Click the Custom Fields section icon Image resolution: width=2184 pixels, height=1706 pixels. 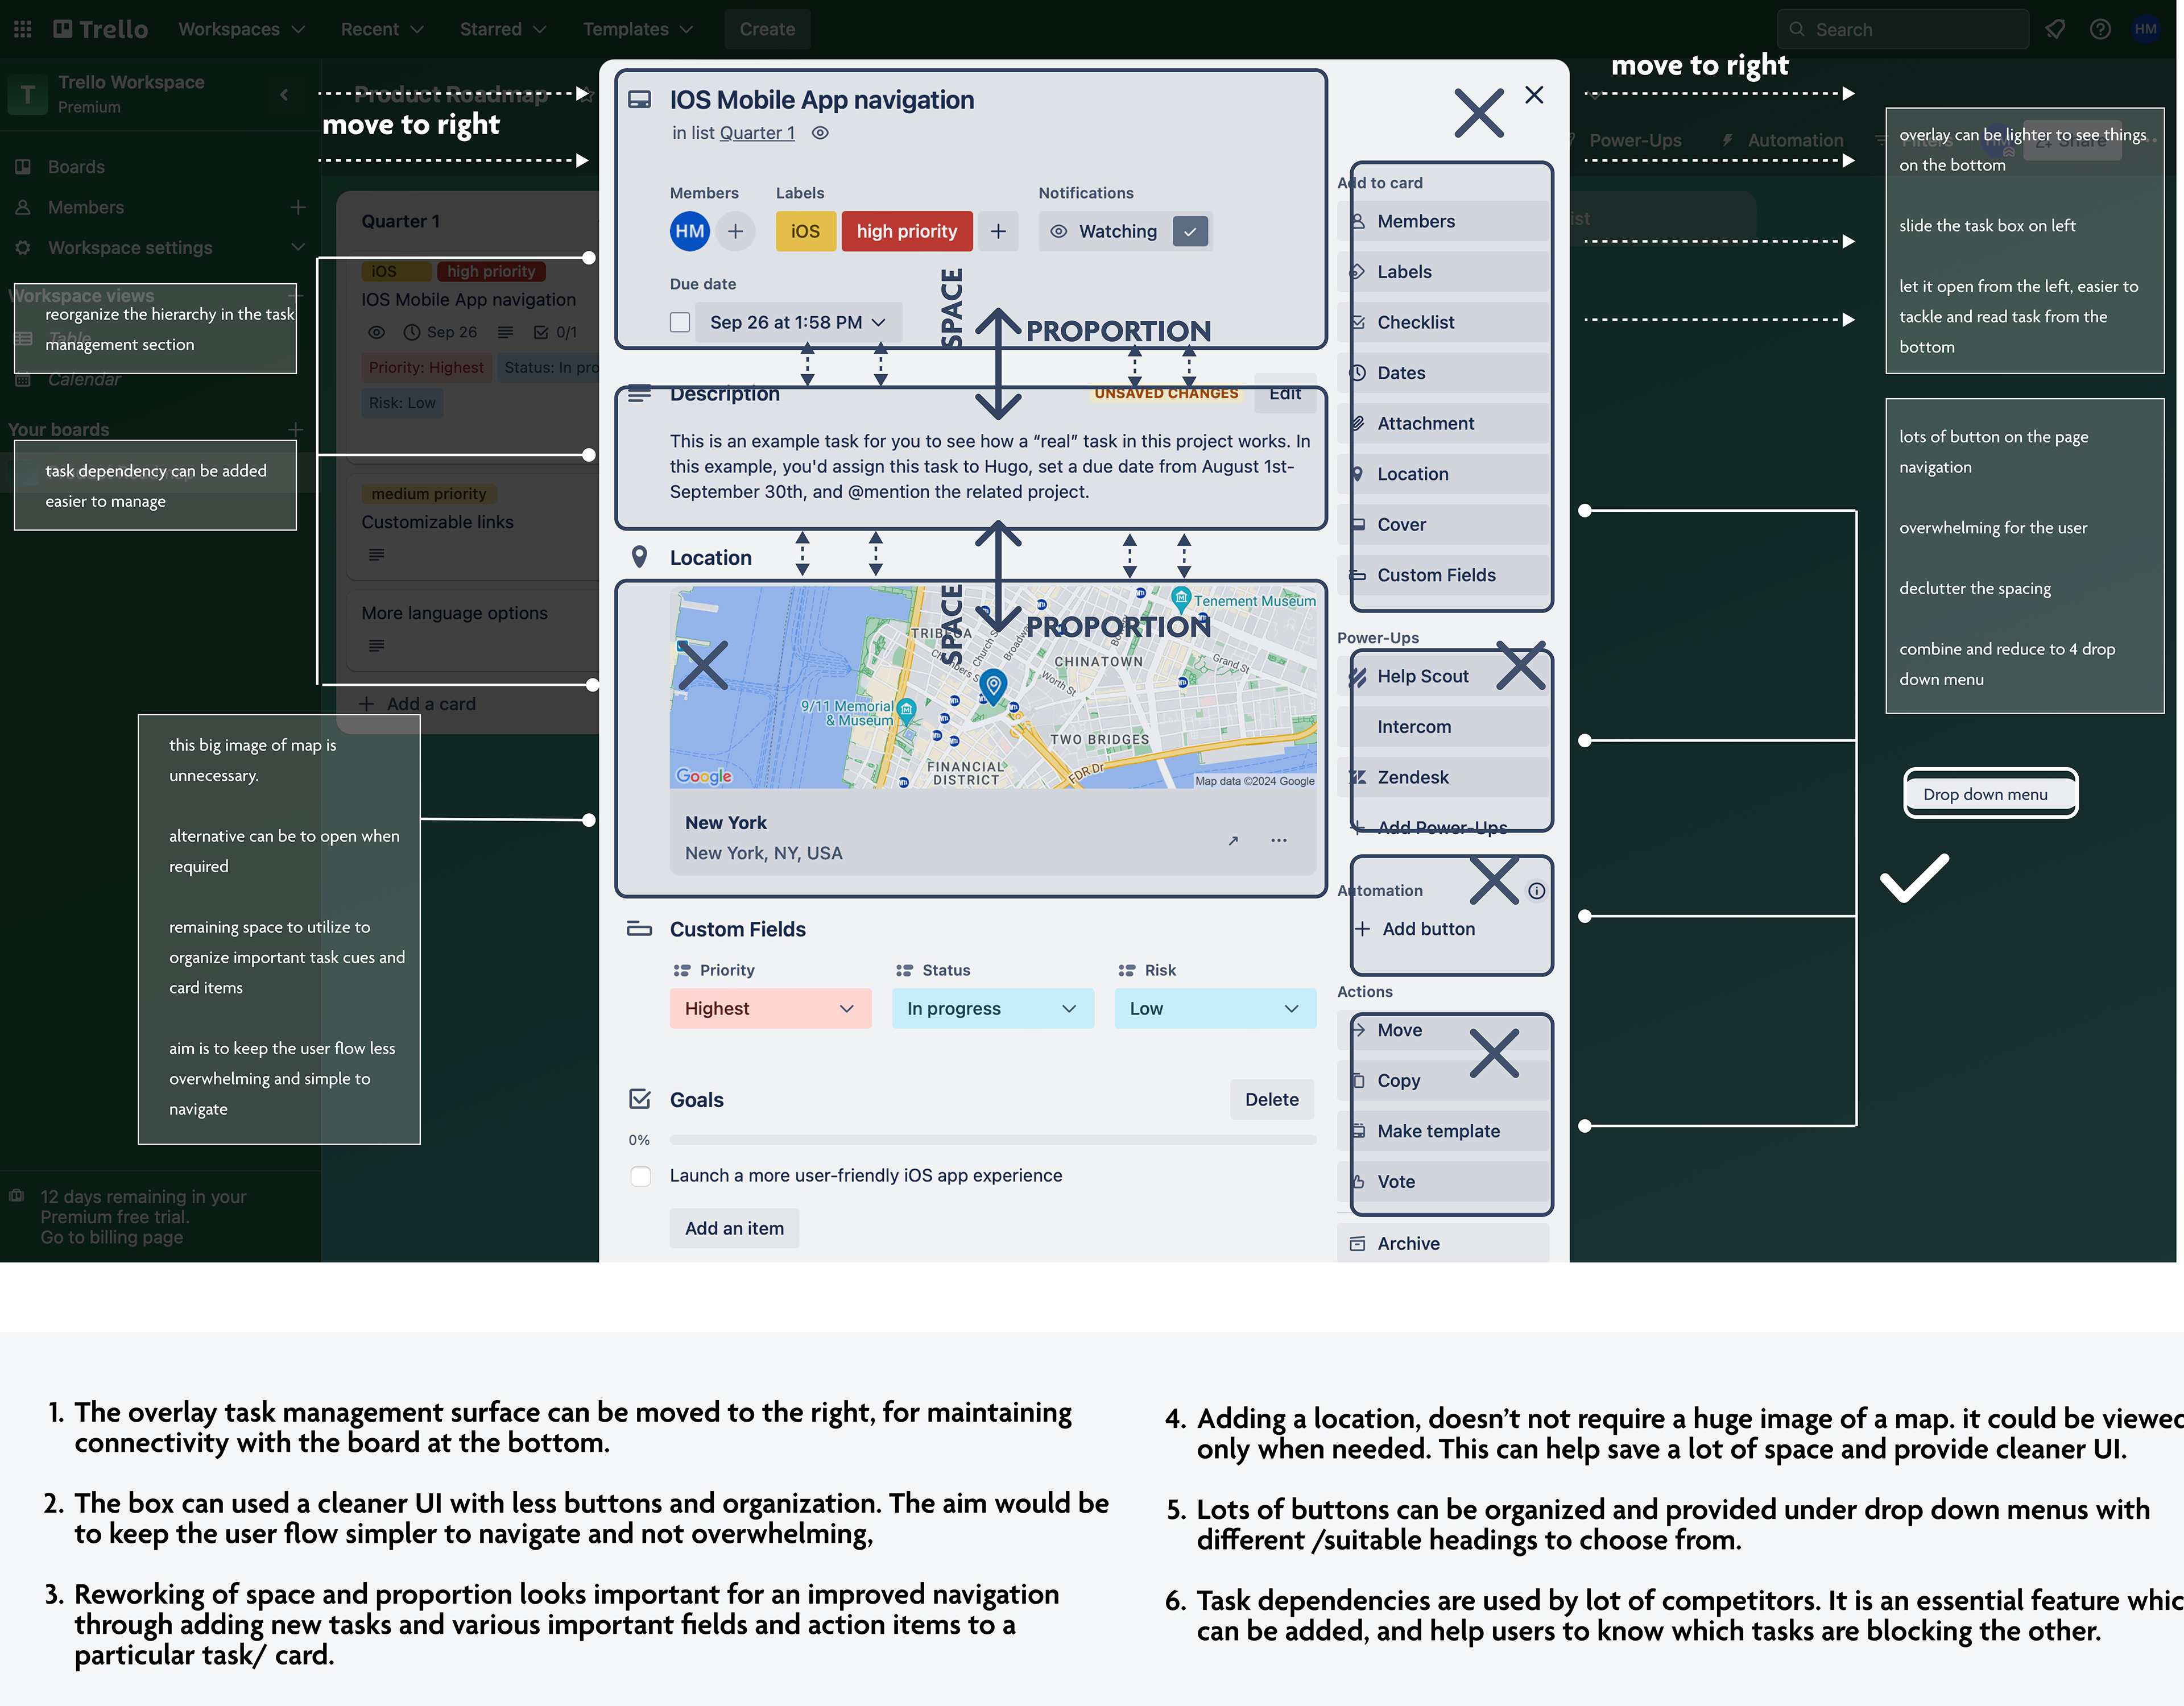(x=639, y=929)
